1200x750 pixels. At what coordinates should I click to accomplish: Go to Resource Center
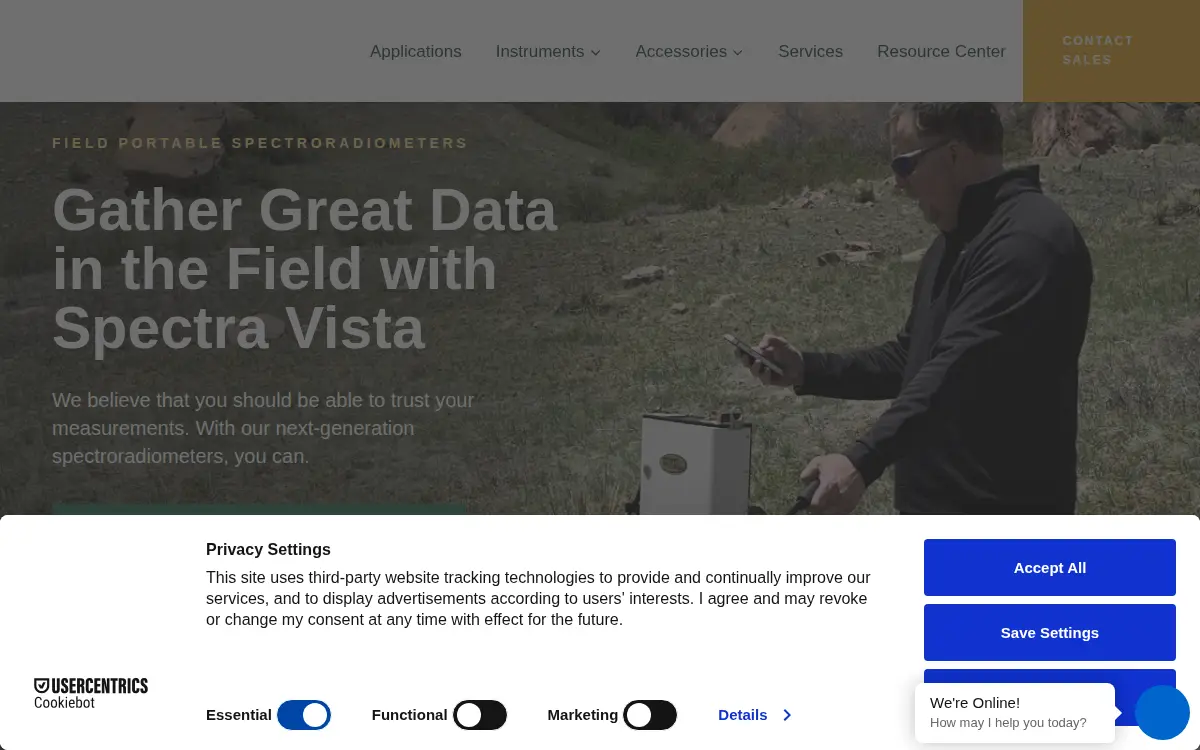[x=941, y=51]
